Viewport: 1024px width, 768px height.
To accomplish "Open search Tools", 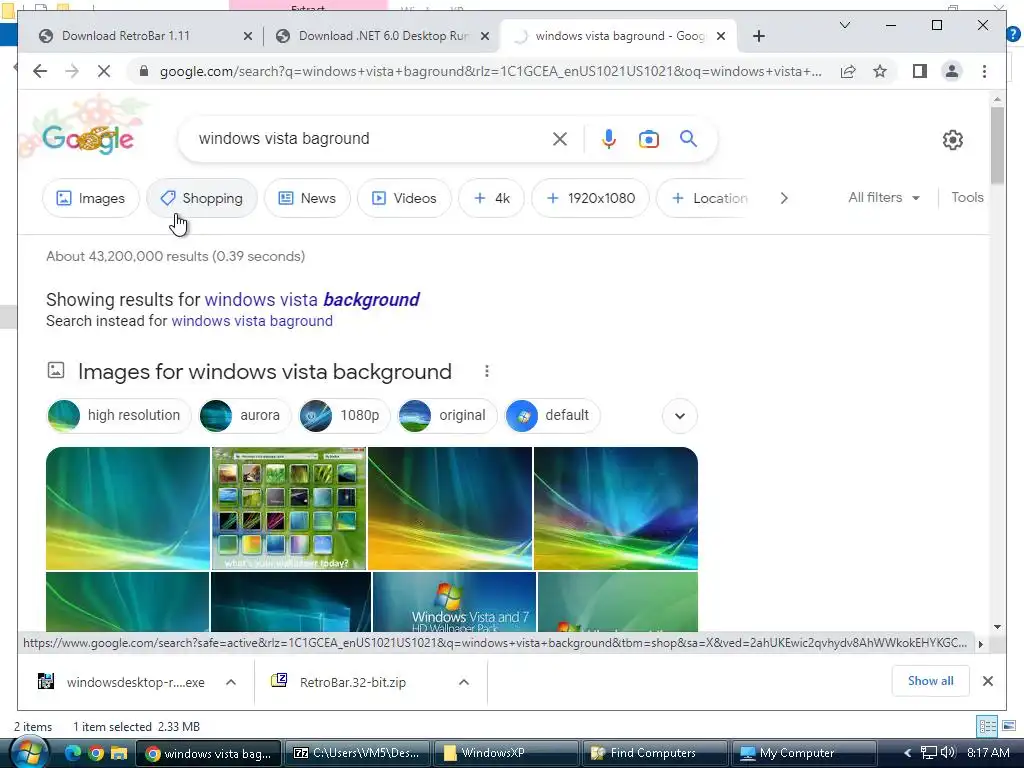I will tap(967, 197).
